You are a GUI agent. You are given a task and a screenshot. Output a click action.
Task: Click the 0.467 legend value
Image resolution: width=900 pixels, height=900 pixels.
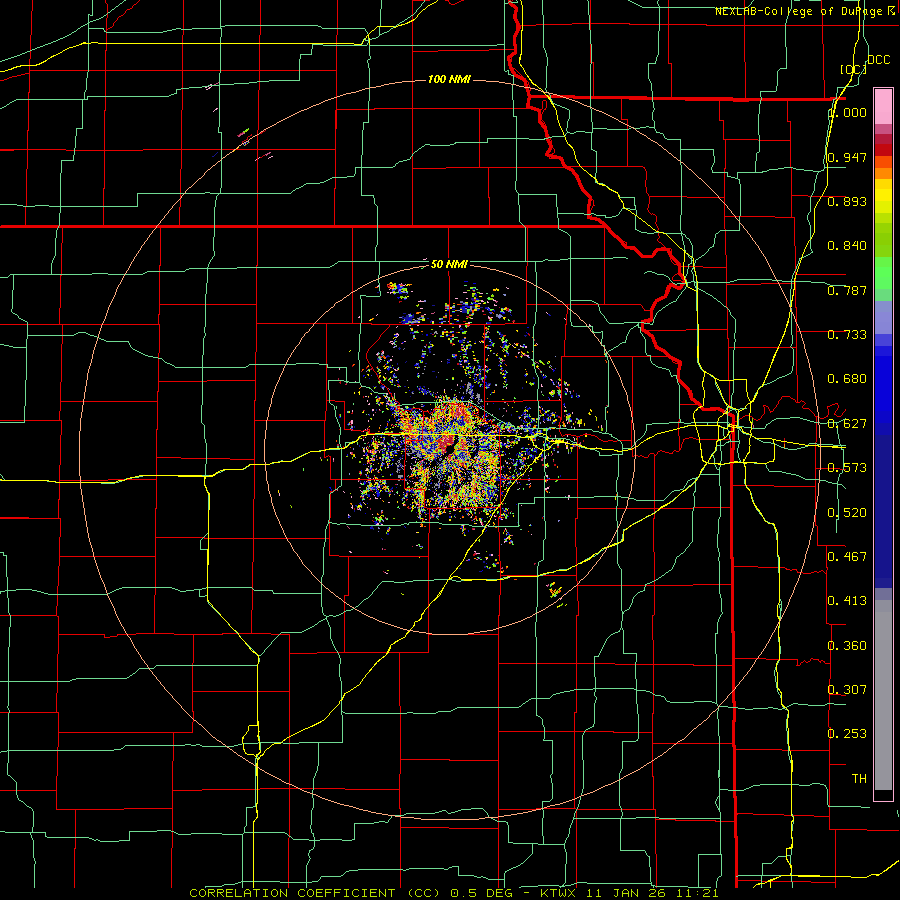(847, 557)
